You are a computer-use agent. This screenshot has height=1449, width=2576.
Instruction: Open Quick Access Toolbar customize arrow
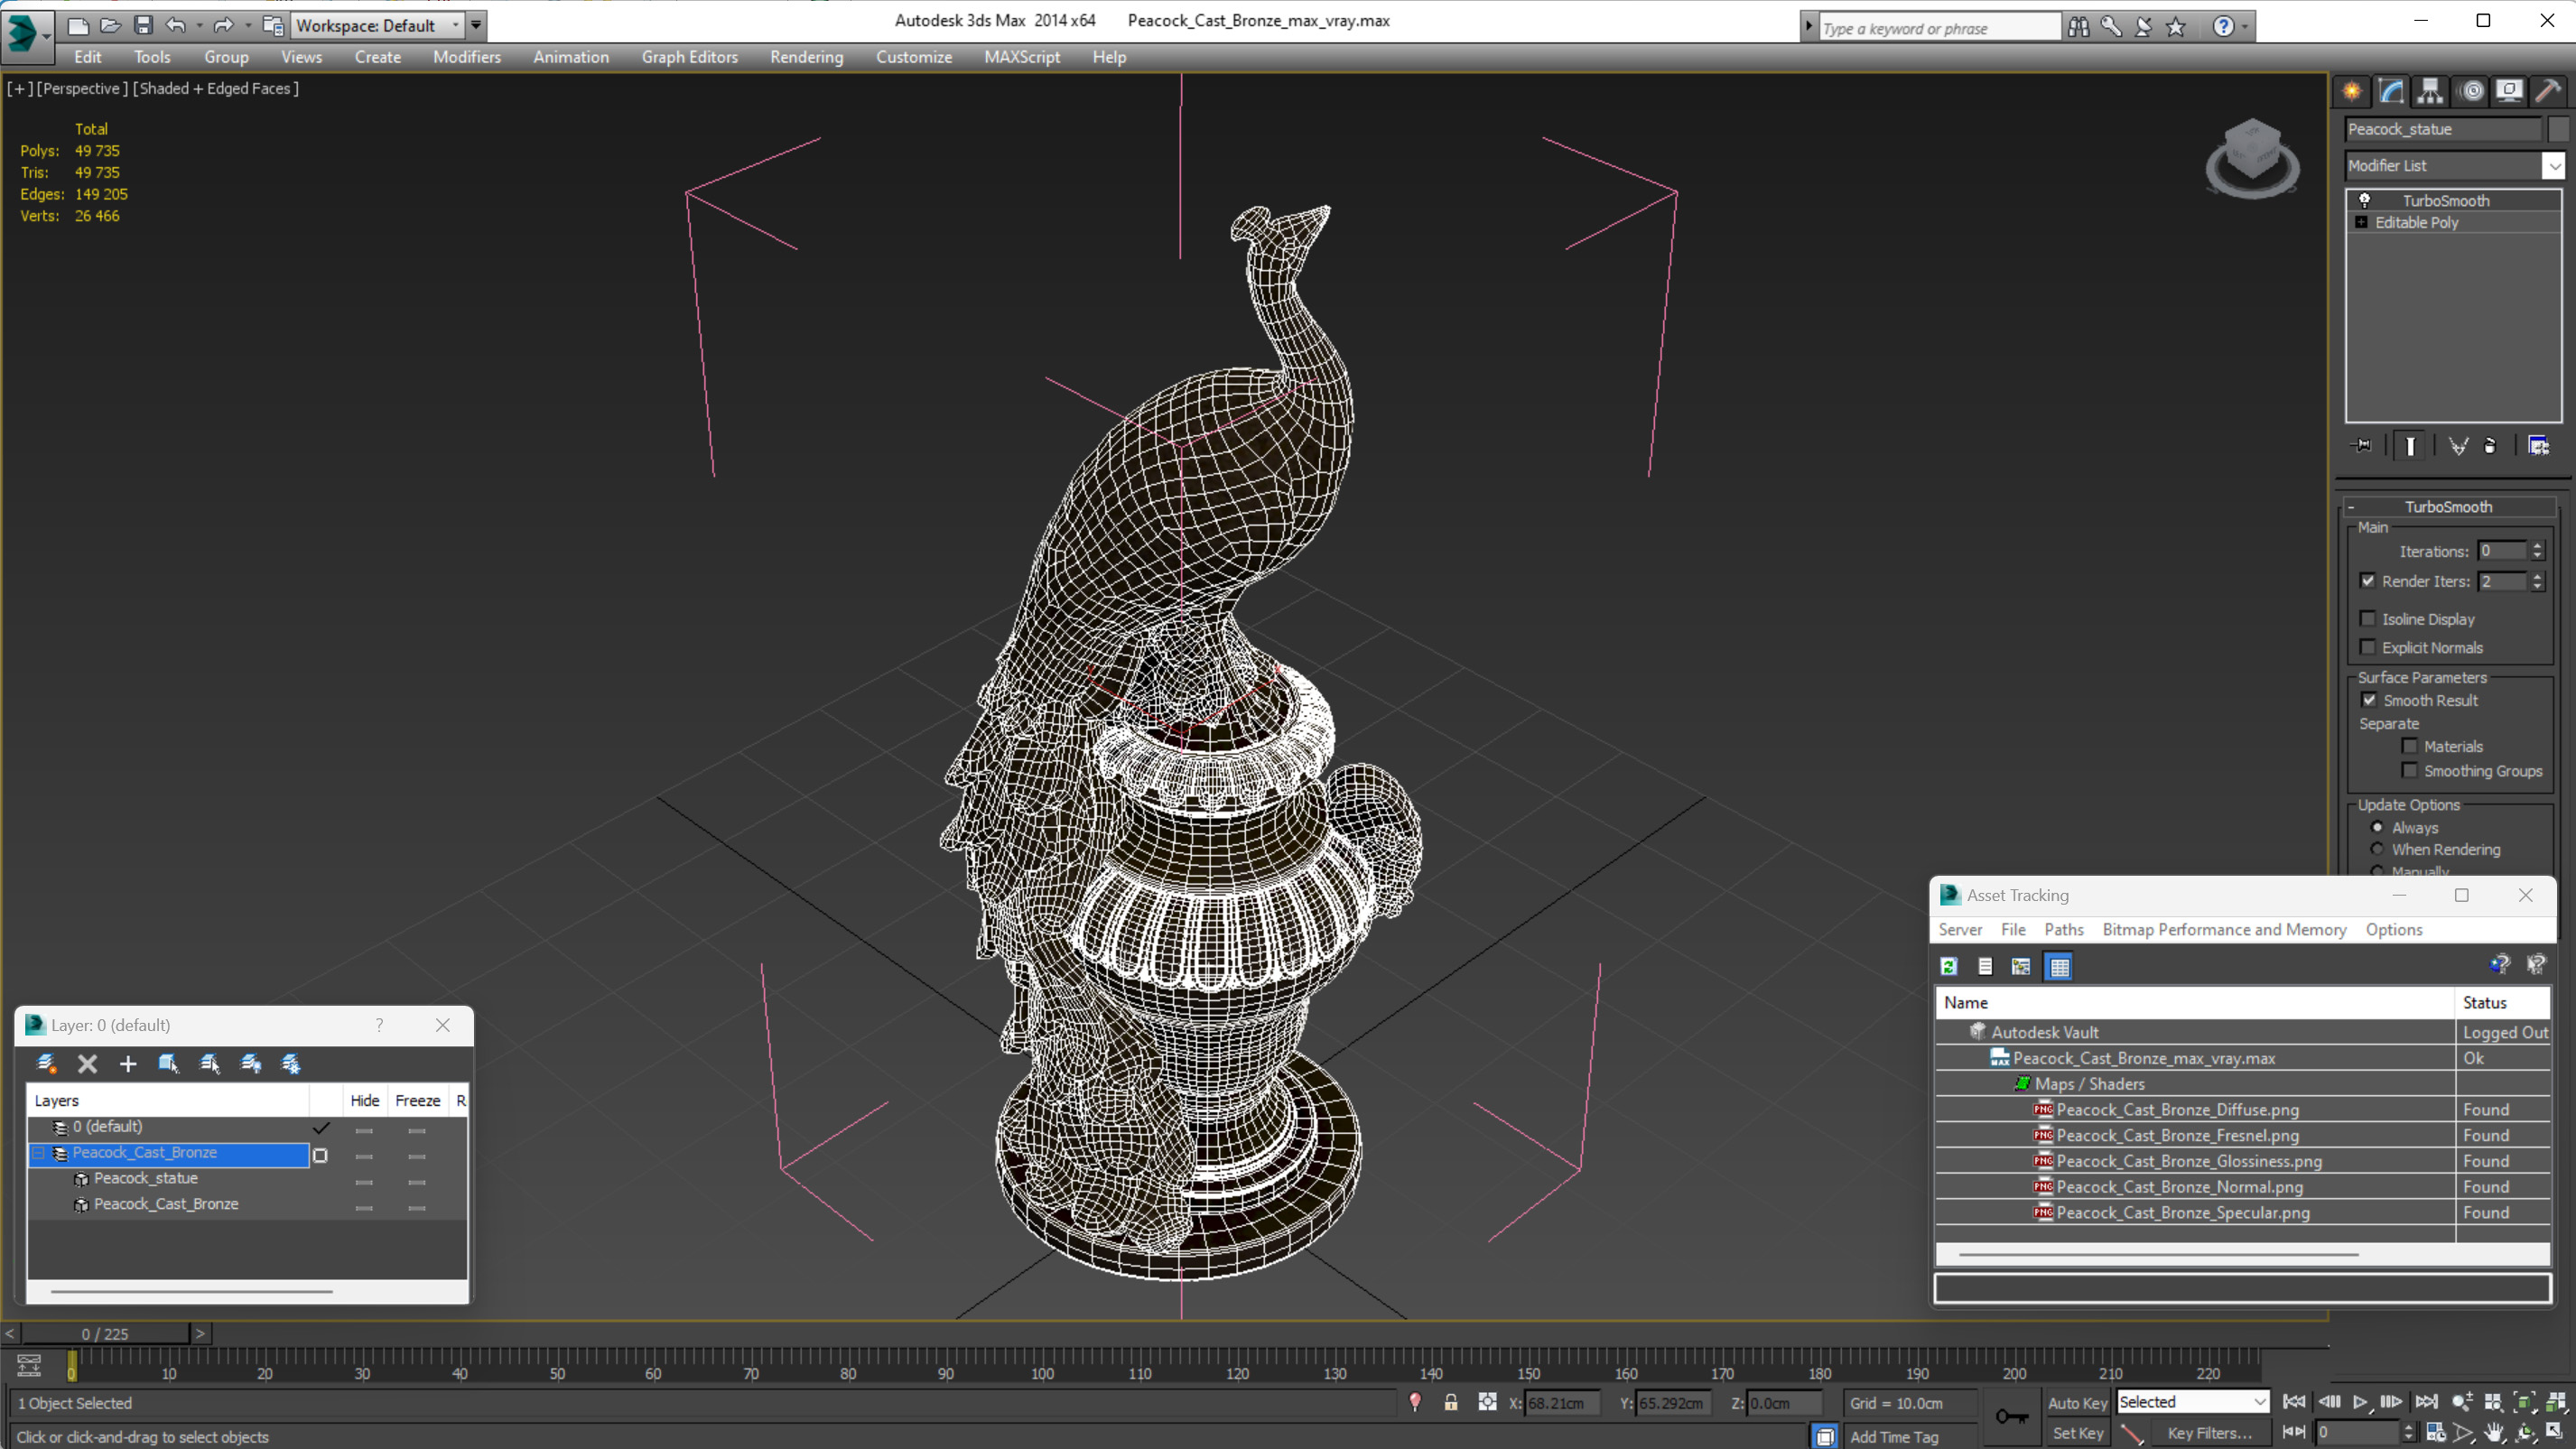point(476,25)
